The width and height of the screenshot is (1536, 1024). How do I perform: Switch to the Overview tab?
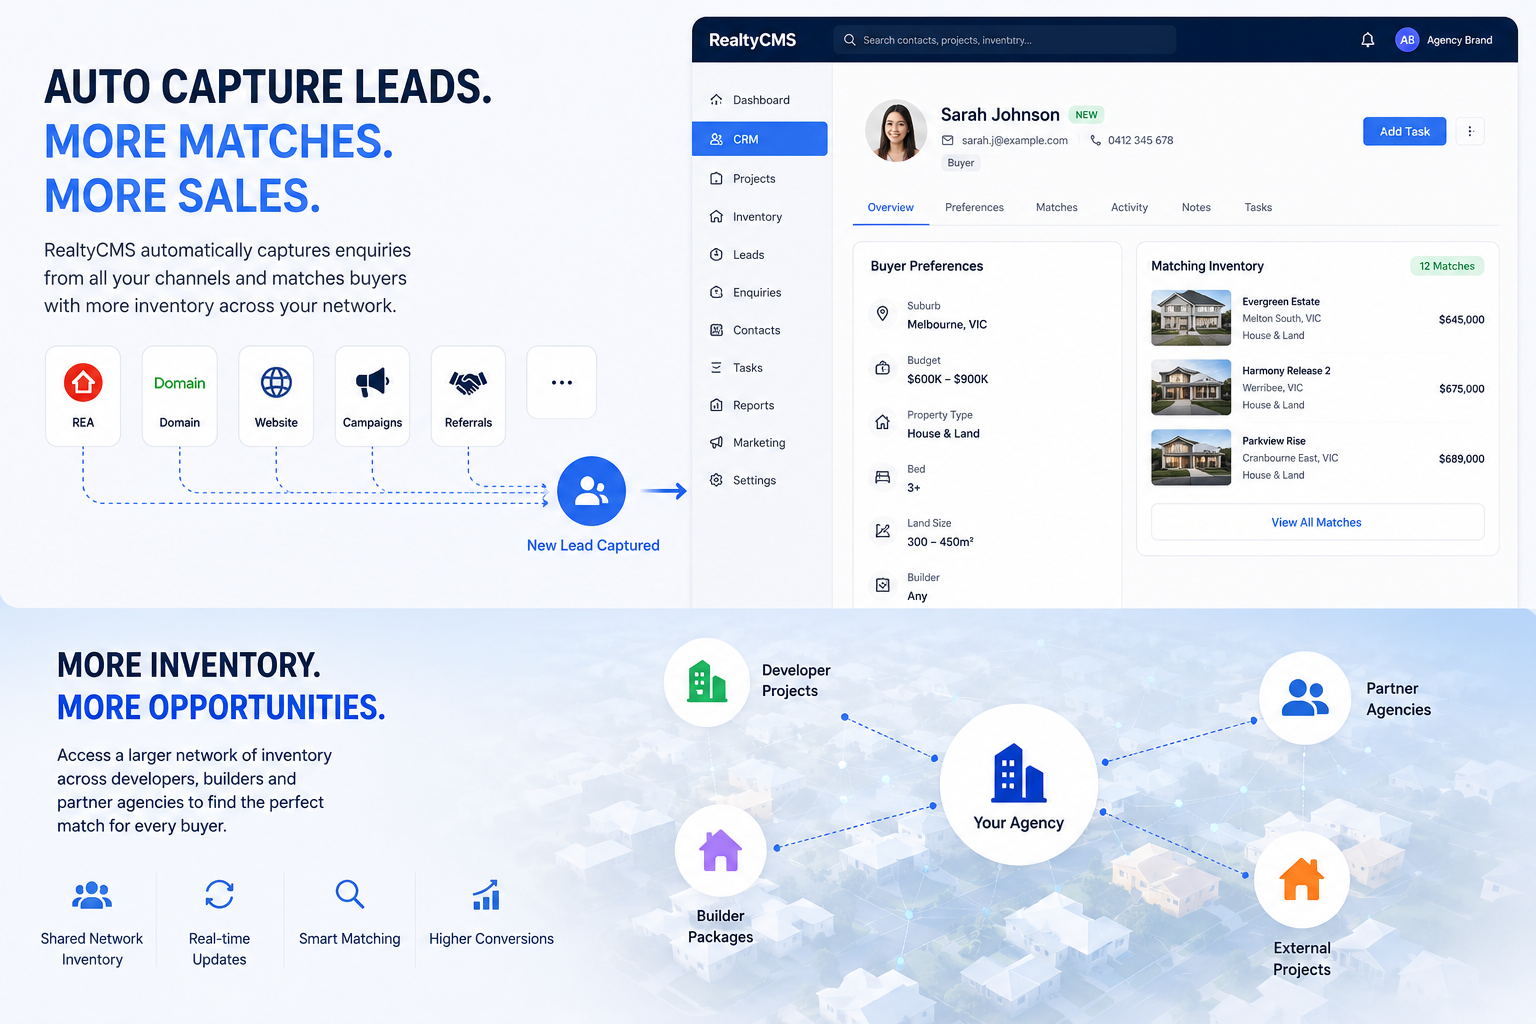click(890, 208)
